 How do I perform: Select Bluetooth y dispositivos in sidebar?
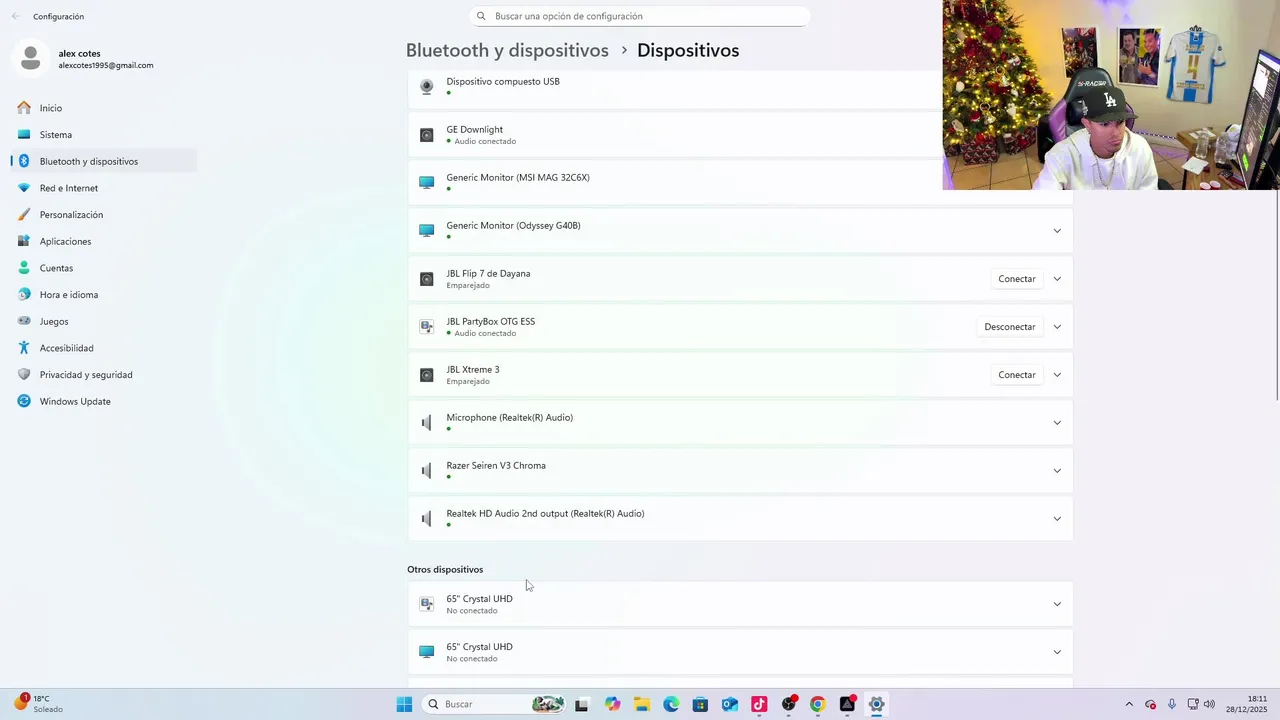(104, 161)
